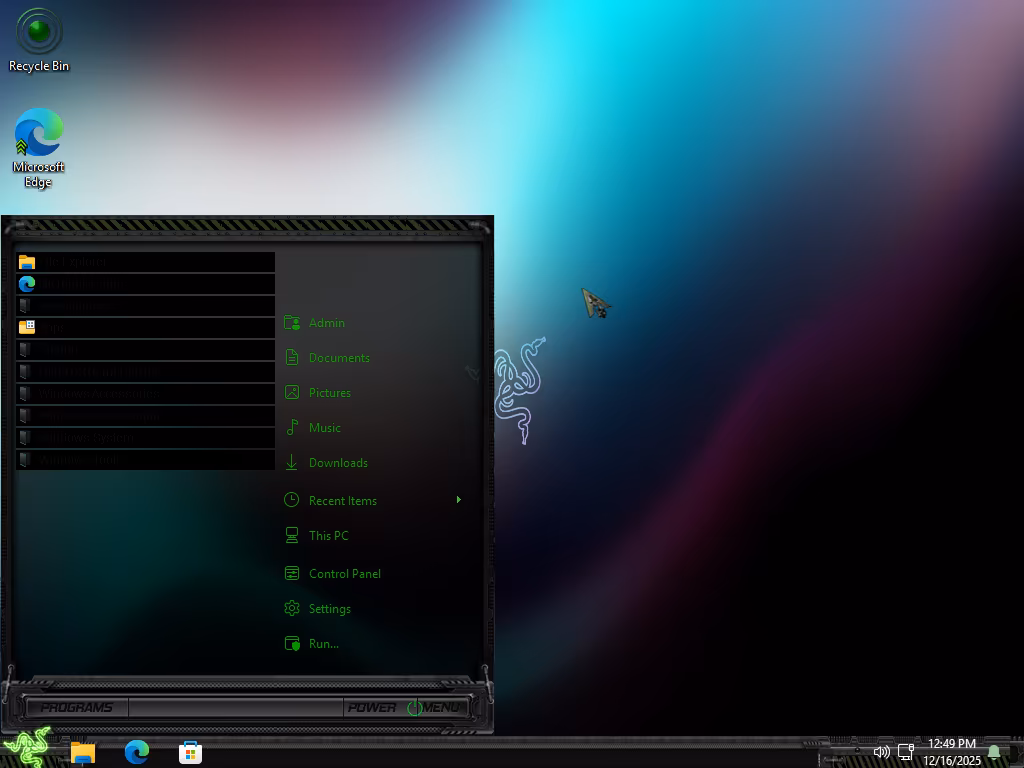
Task: Open Microsoft Store from the taskbar
Action: click(190, 752)
